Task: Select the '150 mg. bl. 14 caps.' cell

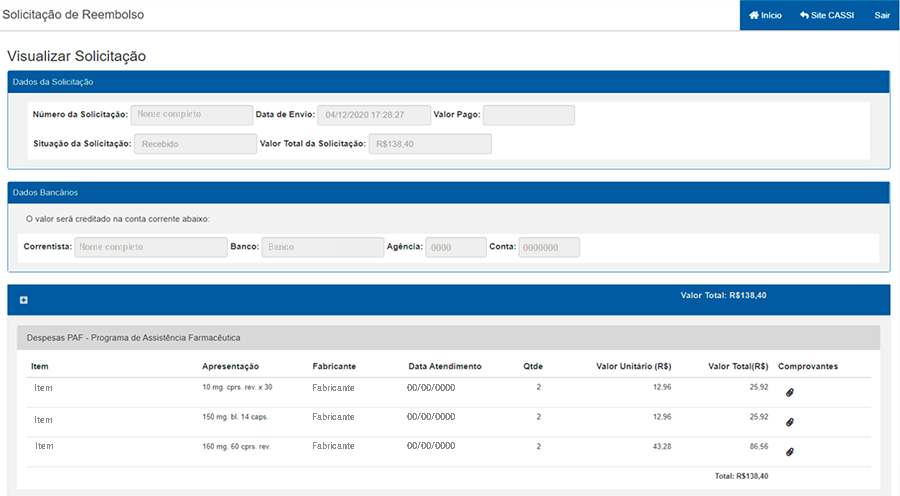Action: click(x=235, y=417)
